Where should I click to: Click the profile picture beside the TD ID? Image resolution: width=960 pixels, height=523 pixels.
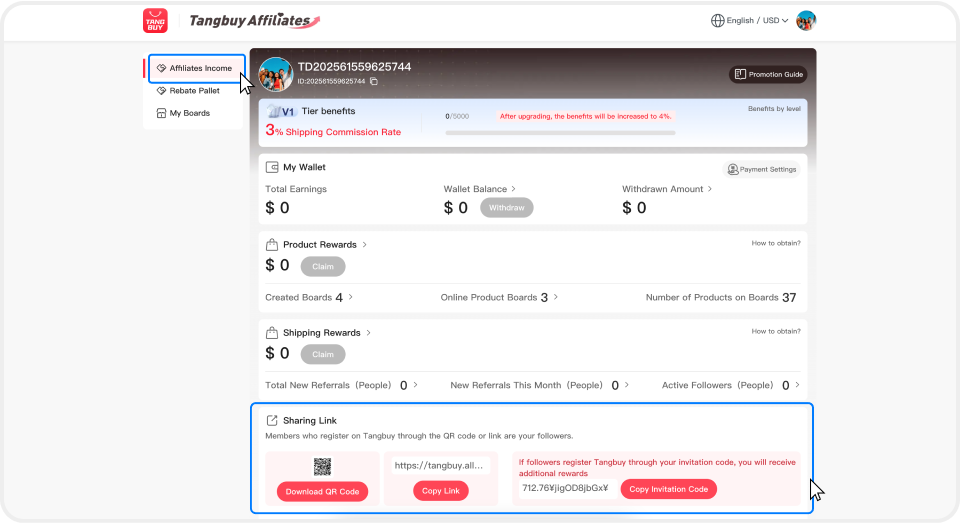[x=276, y=74]
